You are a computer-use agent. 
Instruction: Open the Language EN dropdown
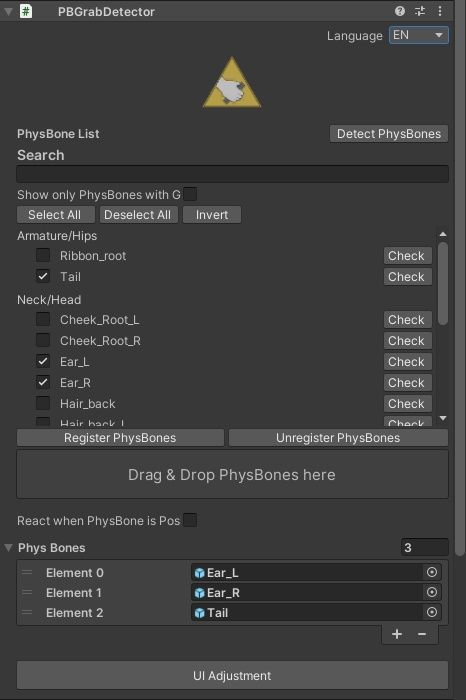418,35
